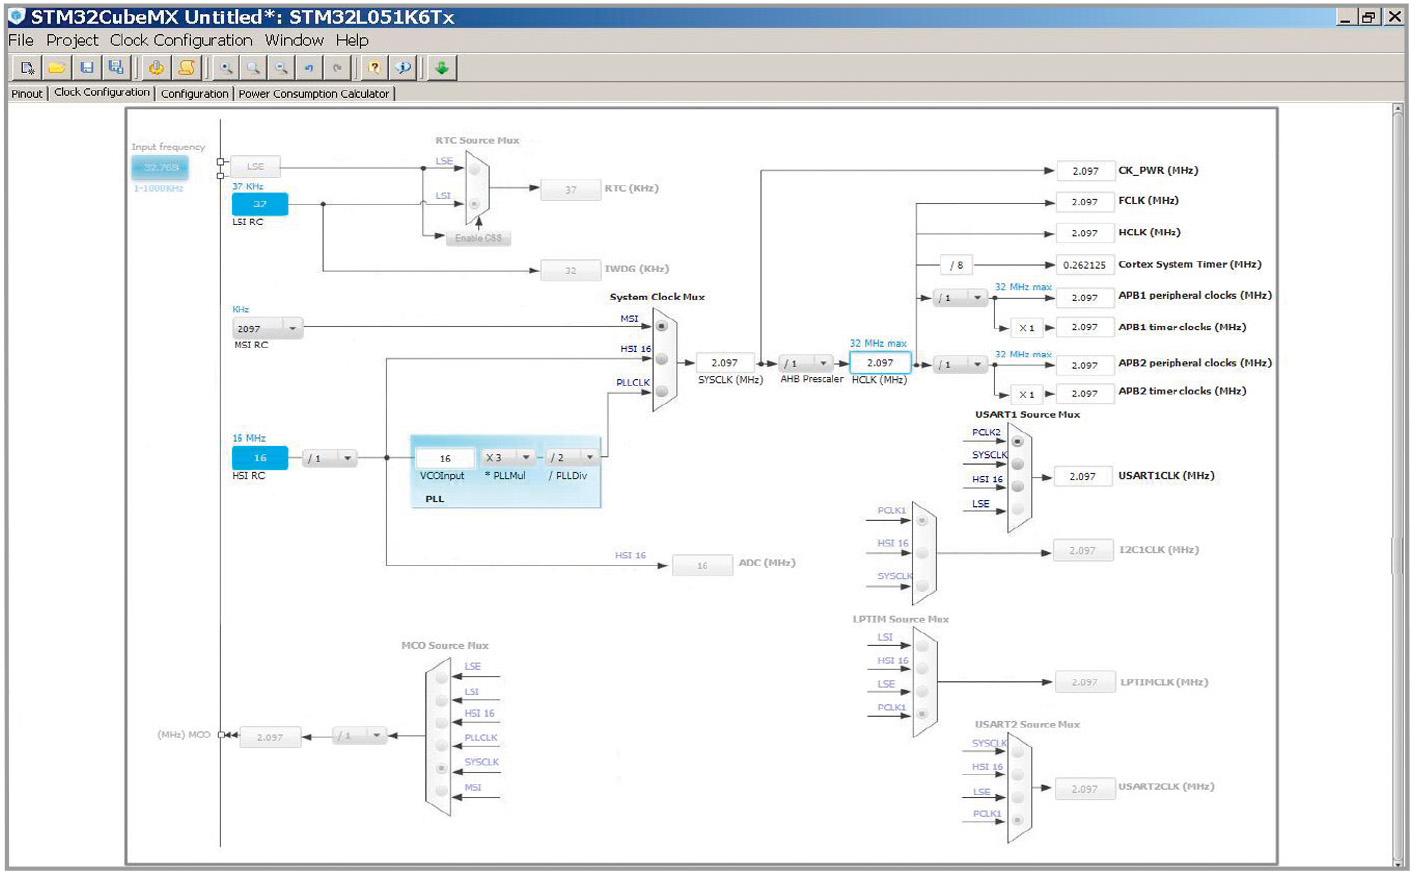
Task: Click the VCOInput 16 field in the PLL
Action: pos(445,458)
